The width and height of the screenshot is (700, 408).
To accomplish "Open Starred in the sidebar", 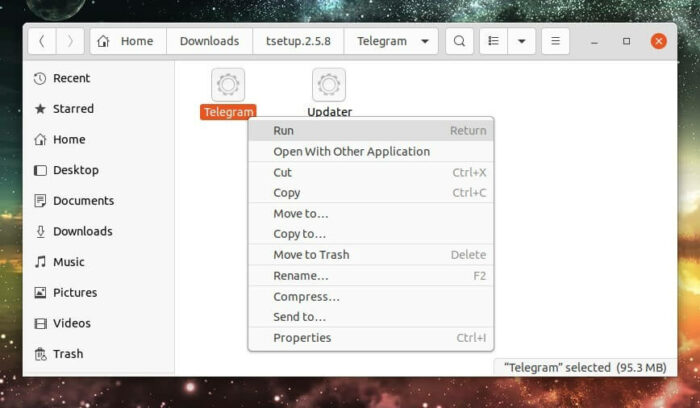I will [98, 109].
